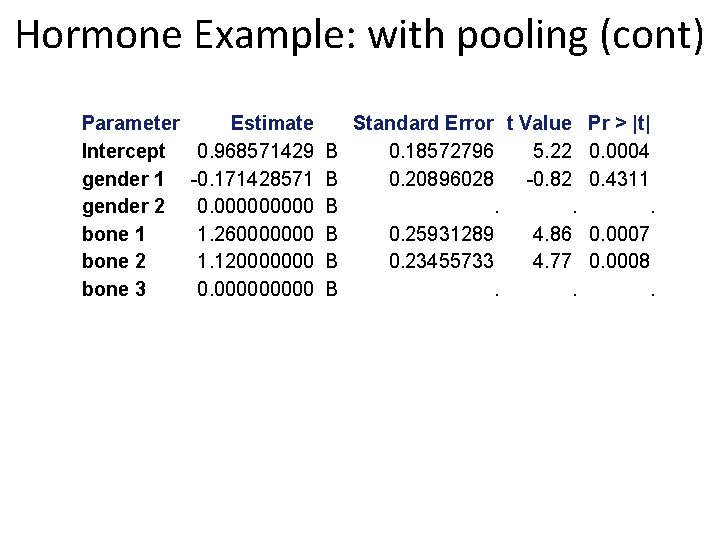Select the gender 1 row label

pos(123,179)
